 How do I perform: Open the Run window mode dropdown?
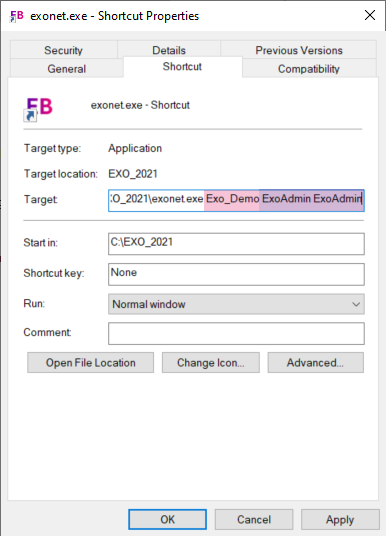point(236,304)
